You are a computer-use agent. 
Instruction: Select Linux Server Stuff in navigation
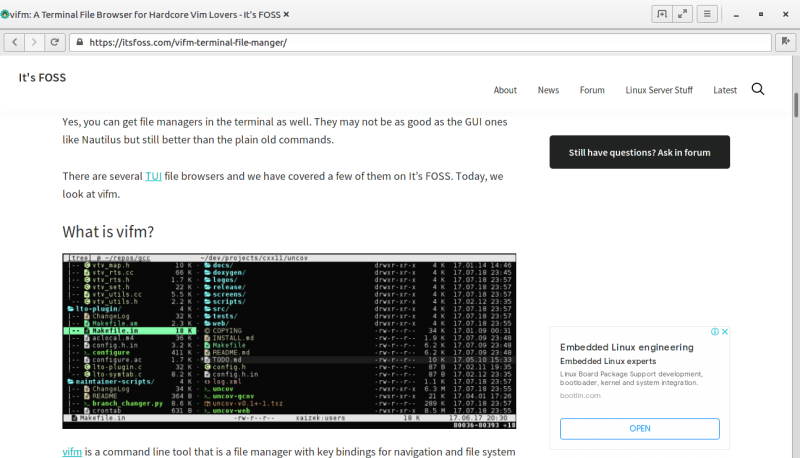coord(658,90)
